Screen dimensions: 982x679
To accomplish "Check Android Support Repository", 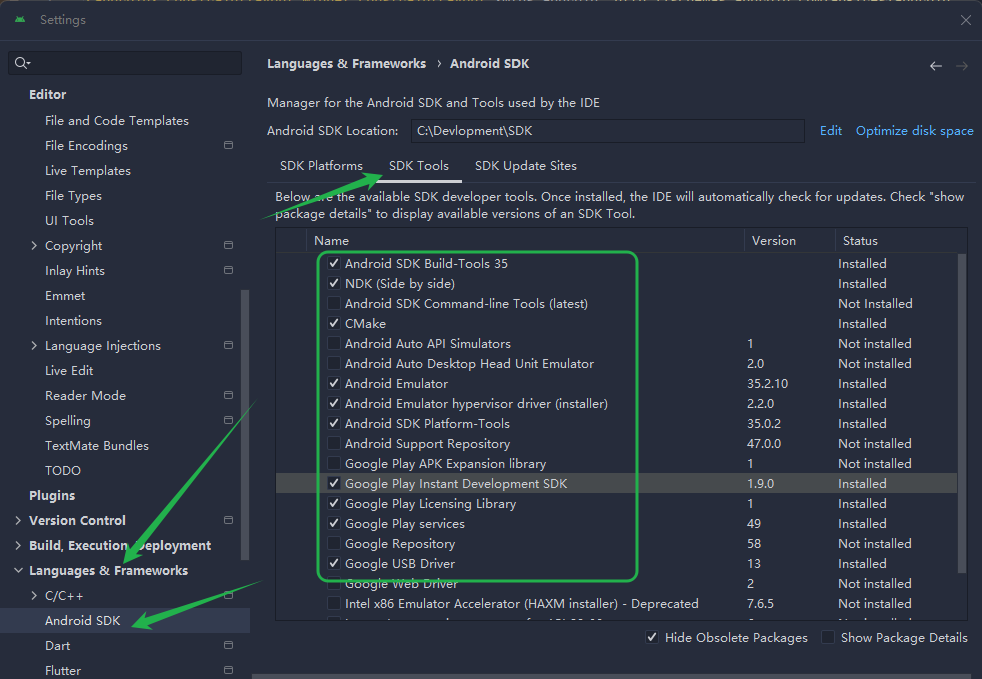I will tap(334, 444).
